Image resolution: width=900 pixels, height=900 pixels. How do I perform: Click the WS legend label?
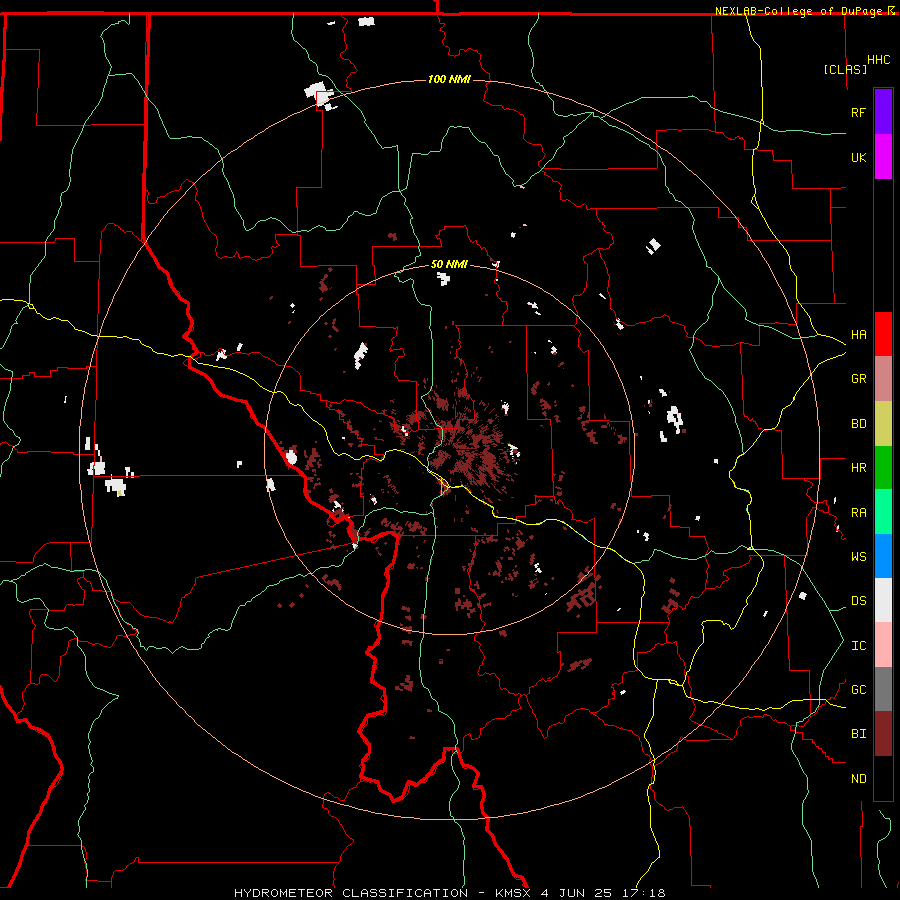(858, 557)
